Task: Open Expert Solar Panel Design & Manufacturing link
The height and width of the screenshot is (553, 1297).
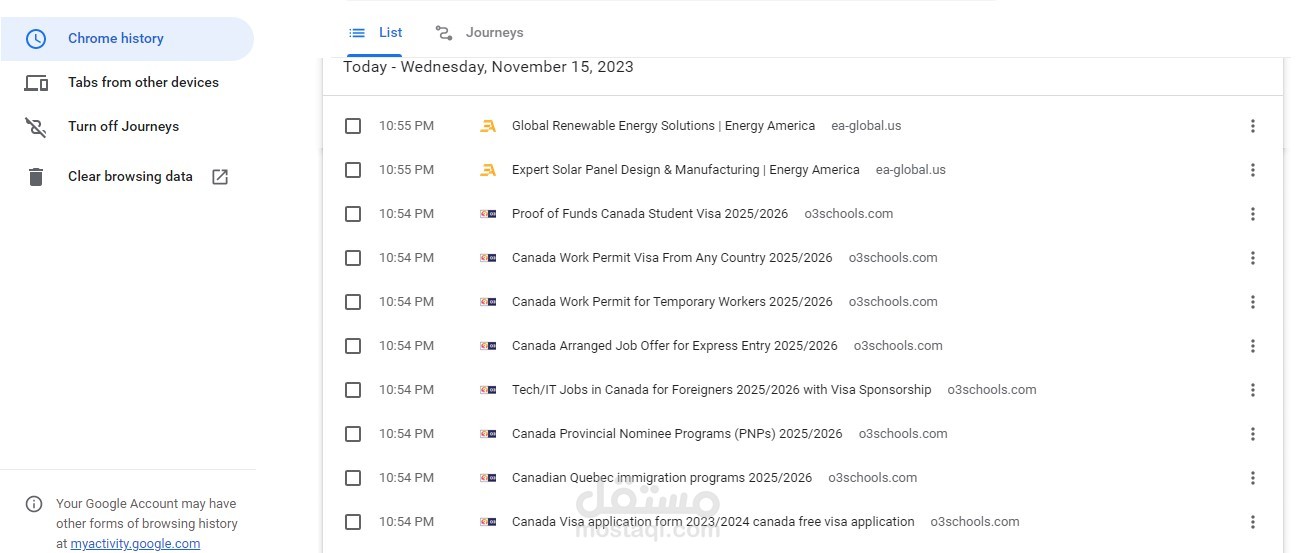Action: click(x=685, y=170)
